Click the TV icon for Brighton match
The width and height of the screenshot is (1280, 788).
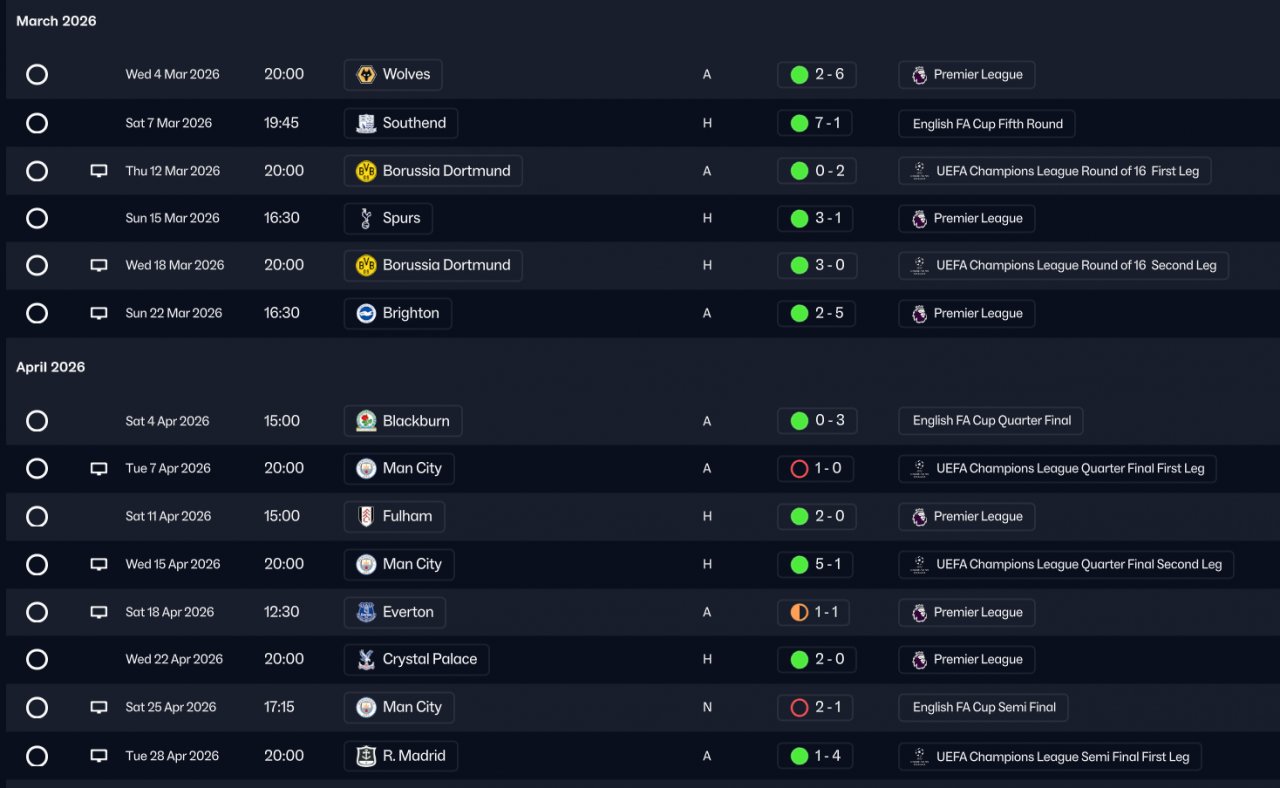pos(99,313)
